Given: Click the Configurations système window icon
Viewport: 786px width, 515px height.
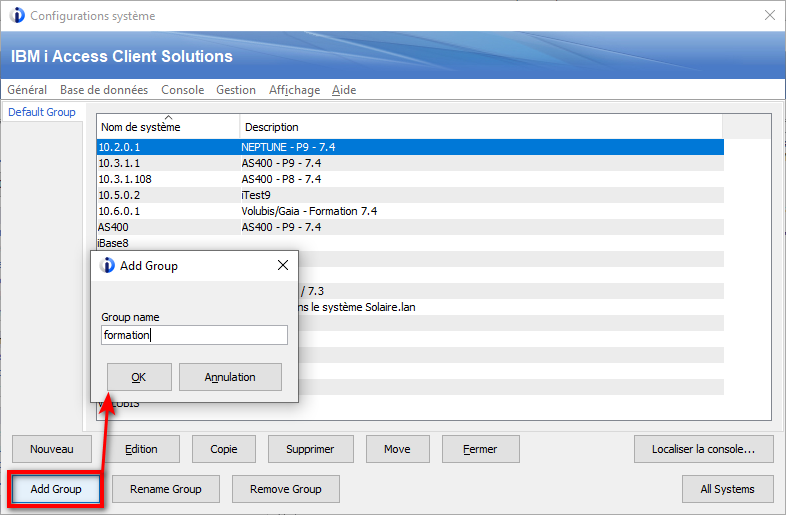Looking at the screenshot, I should click(x=17, y=16).
